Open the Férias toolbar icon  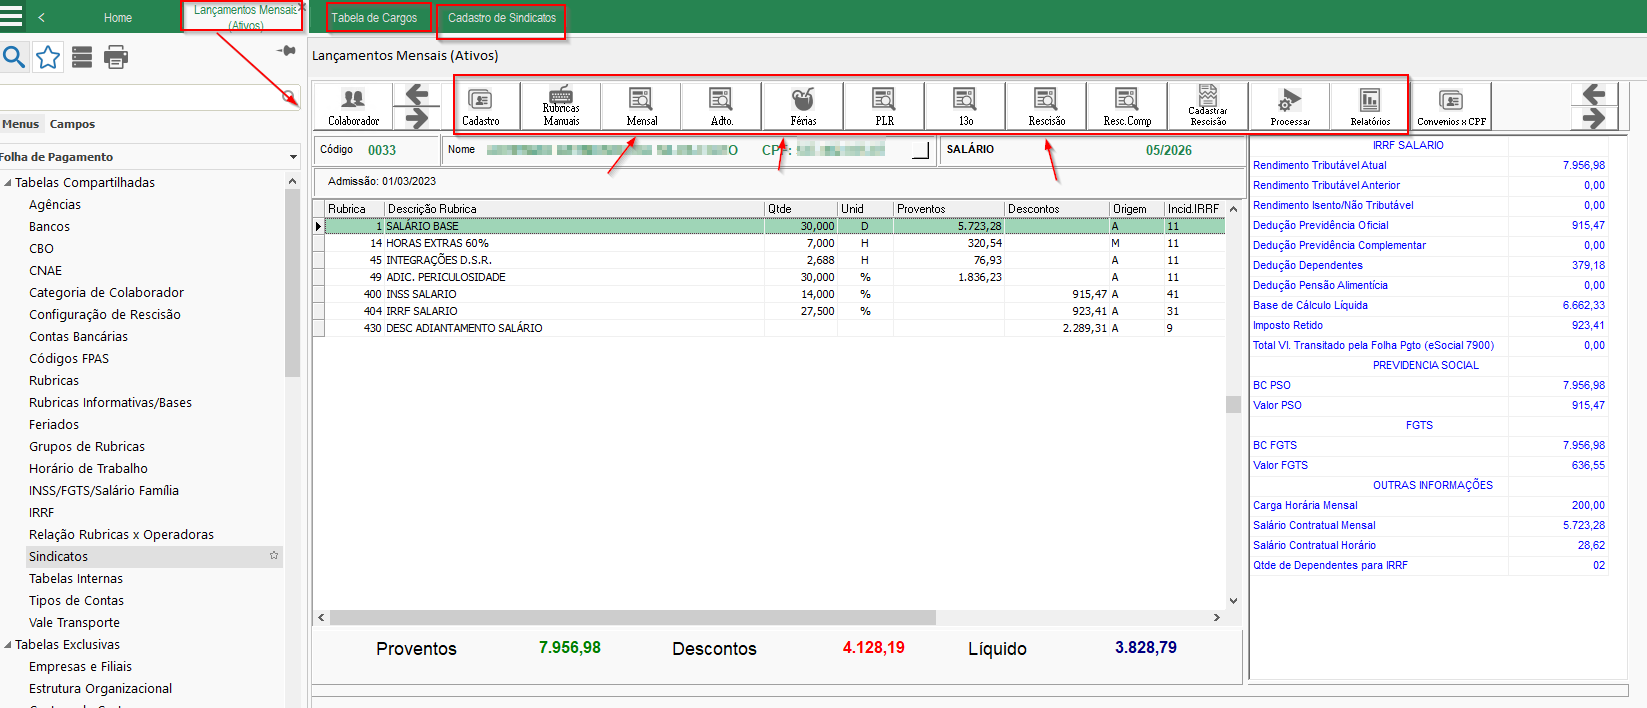pyautogui.click(x=803, y=106)
